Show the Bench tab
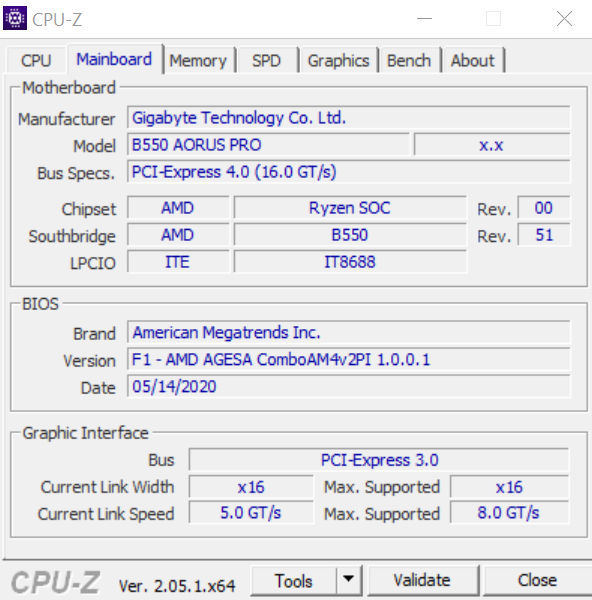This screenshot has height=600, width=592. (409, 60)
